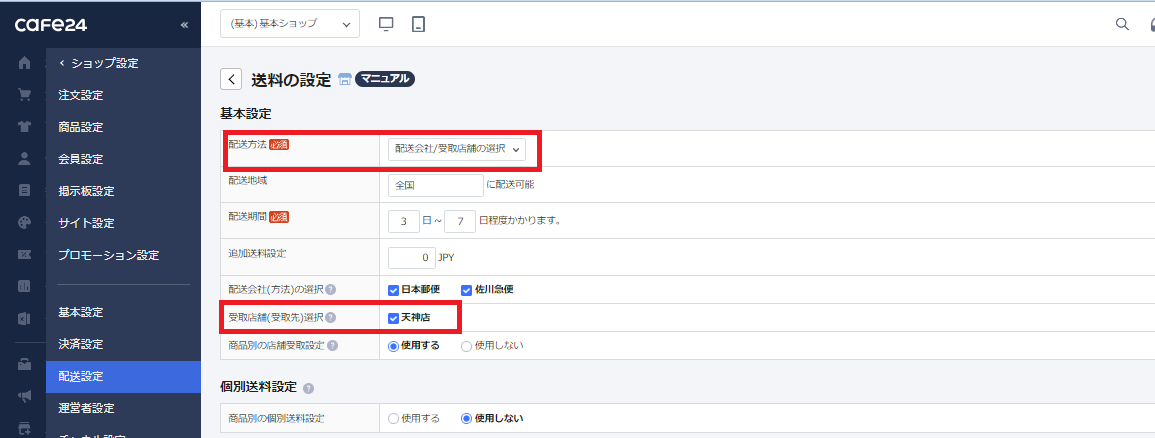Uncheck the 天神店 pickup store checkbox
The image size is (1155, 438).
pyautogui.click(x=393, y=318)
